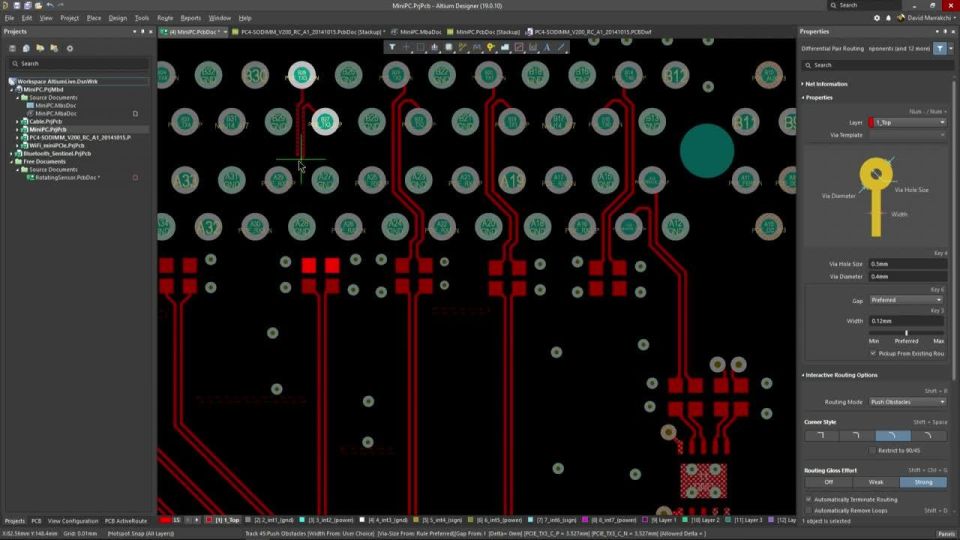
Task: Open the Place menu
Action: coord(94,18)
